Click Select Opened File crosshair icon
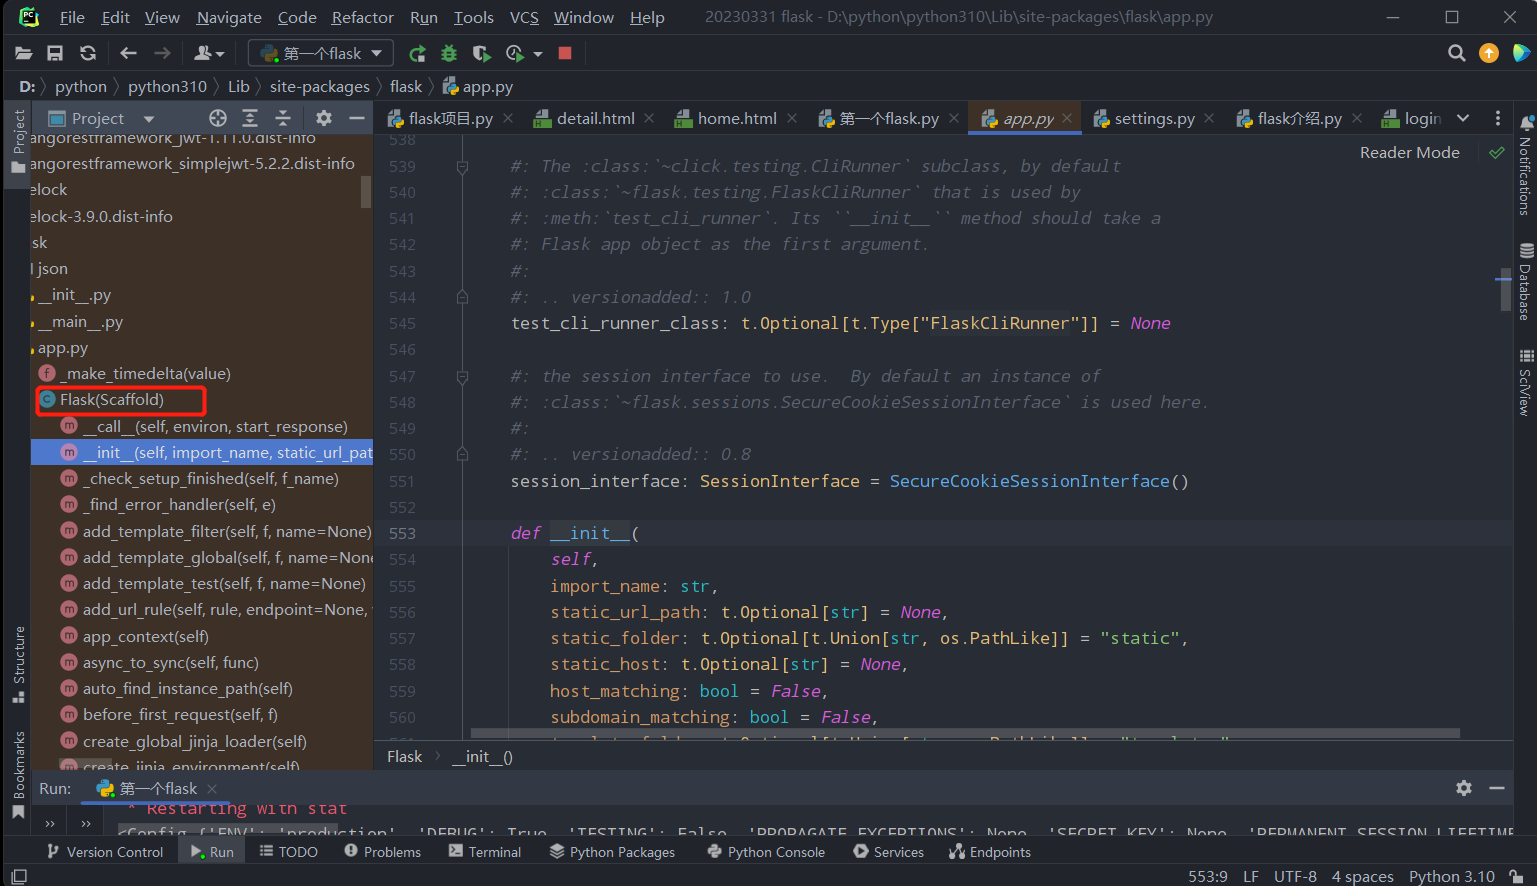This screenshot has height=886, width=1537. coord(217,118)
